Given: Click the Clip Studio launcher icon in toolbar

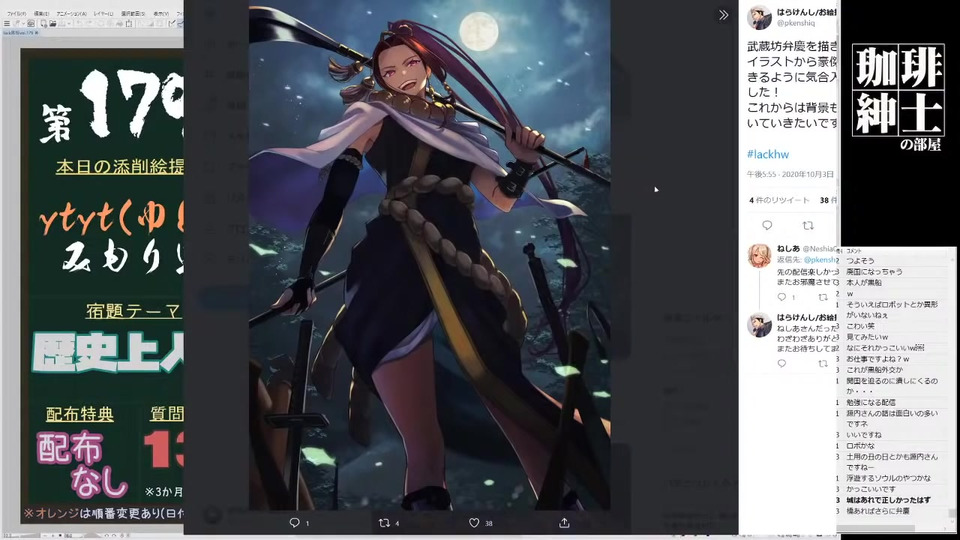Looking at the screenshot, I should pyautogui.click(x=31, y=23).
